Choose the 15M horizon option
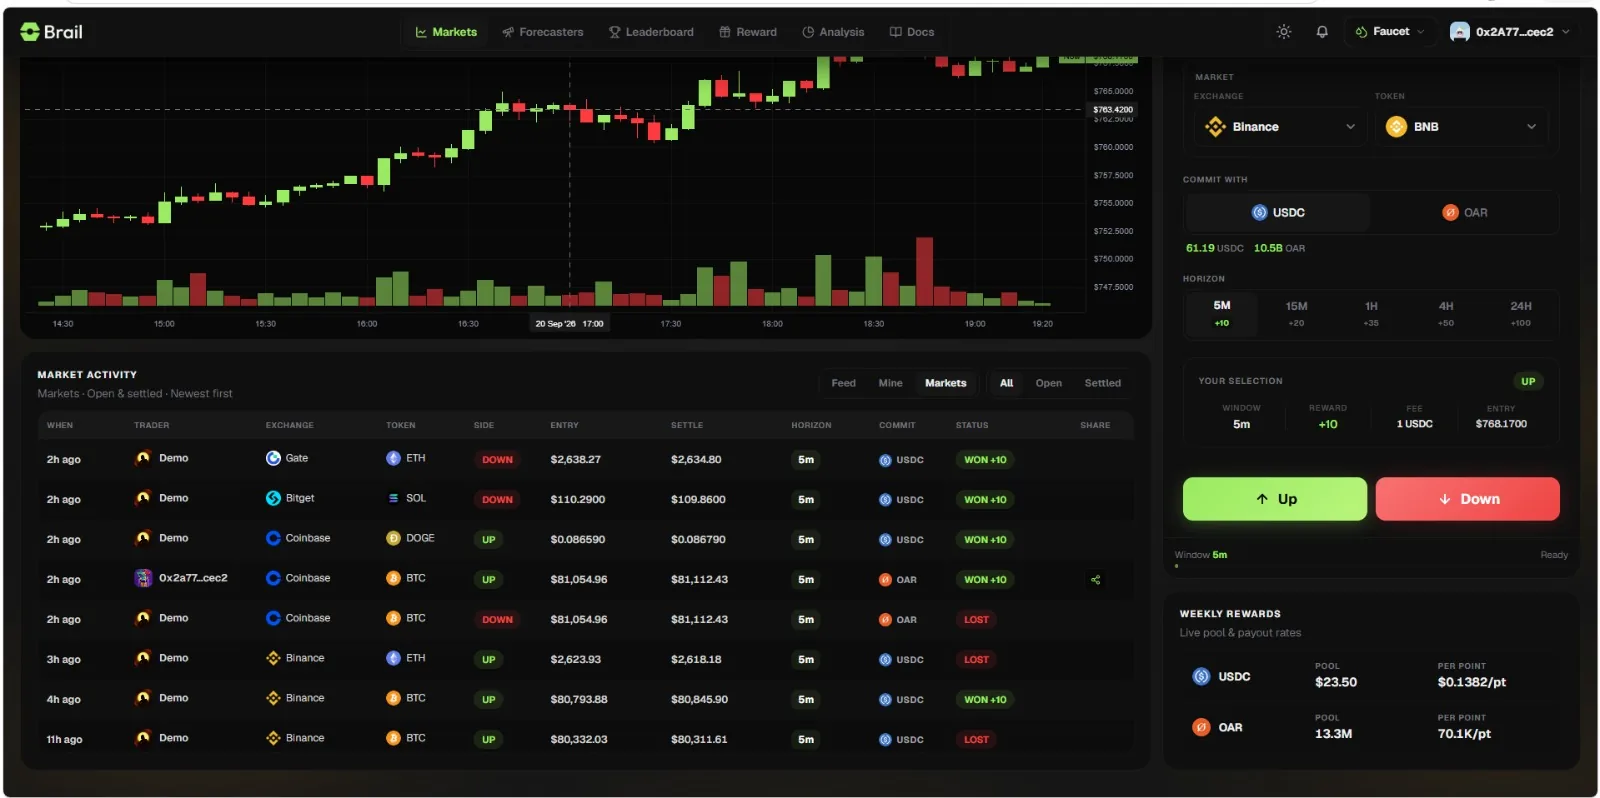The image size is (1600, 798). click(1296, 314)
